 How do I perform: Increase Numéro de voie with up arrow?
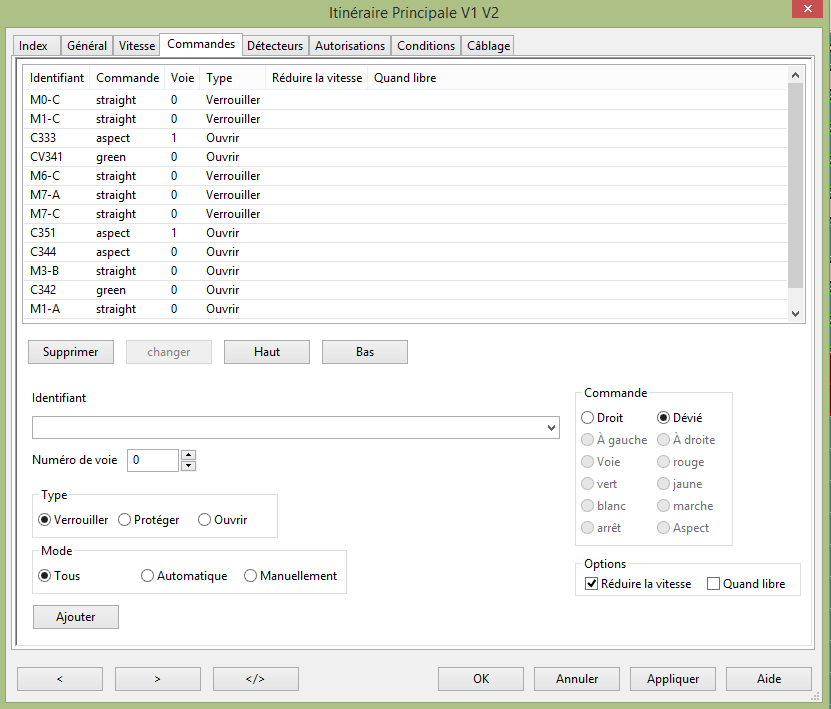(189, 455)
